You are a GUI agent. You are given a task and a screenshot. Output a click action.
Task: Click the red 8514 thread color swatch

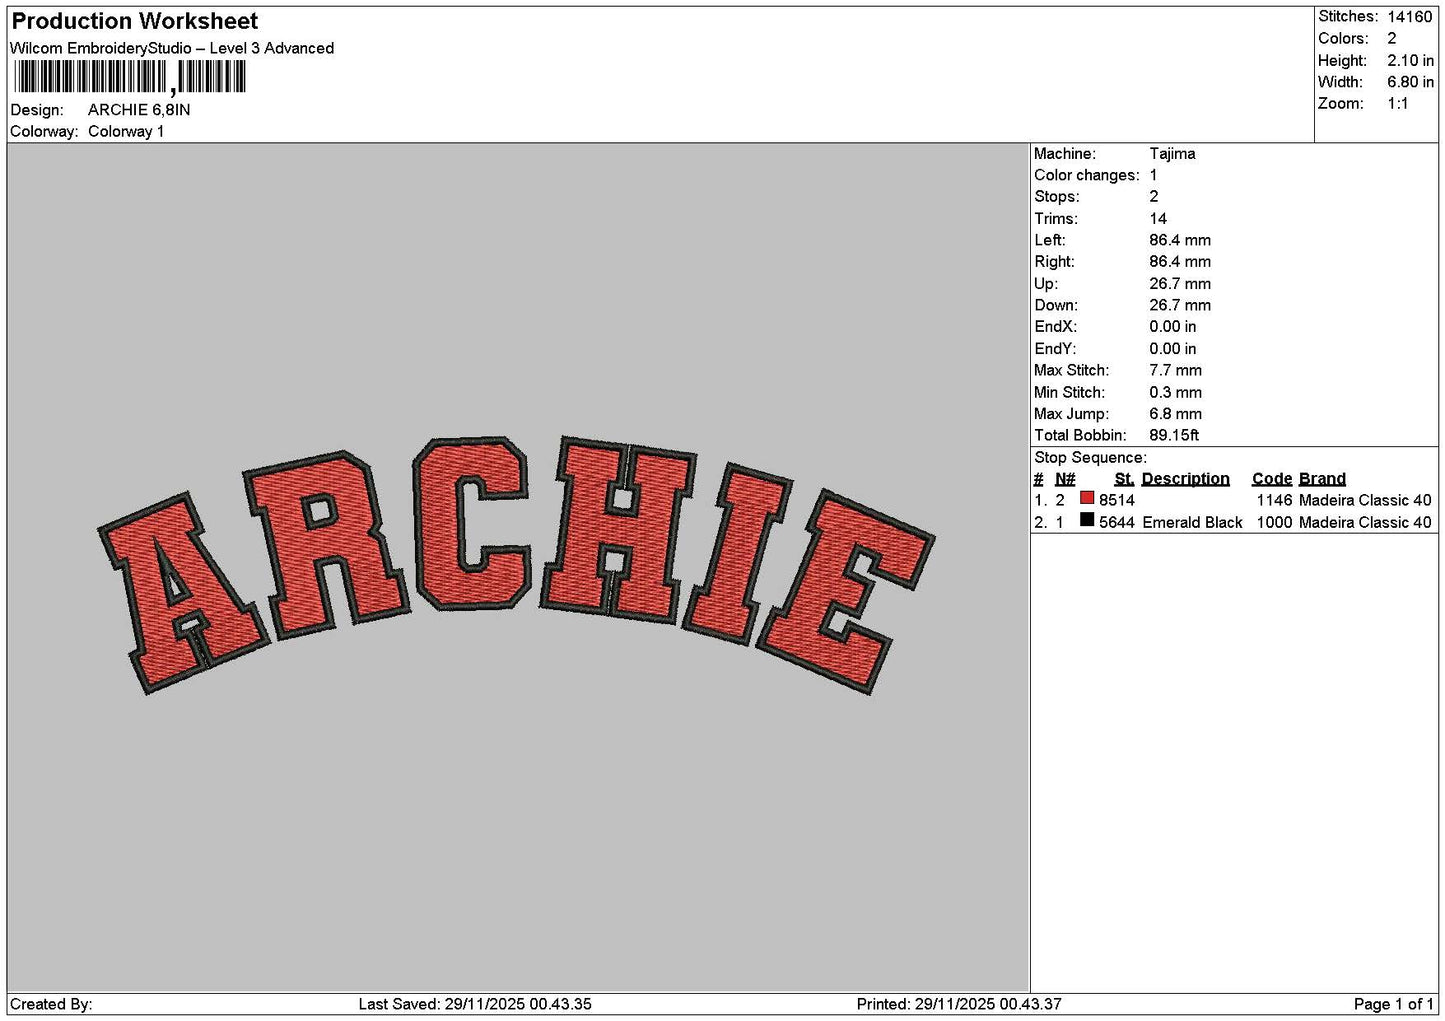pyautogui.click(x=1087, y=498)
